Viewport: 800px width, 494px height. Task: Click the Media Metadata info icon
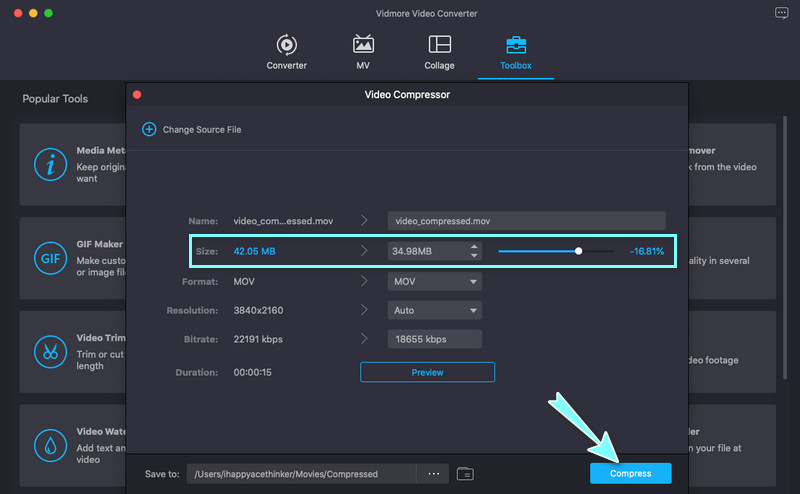click(x=49, y=164)
